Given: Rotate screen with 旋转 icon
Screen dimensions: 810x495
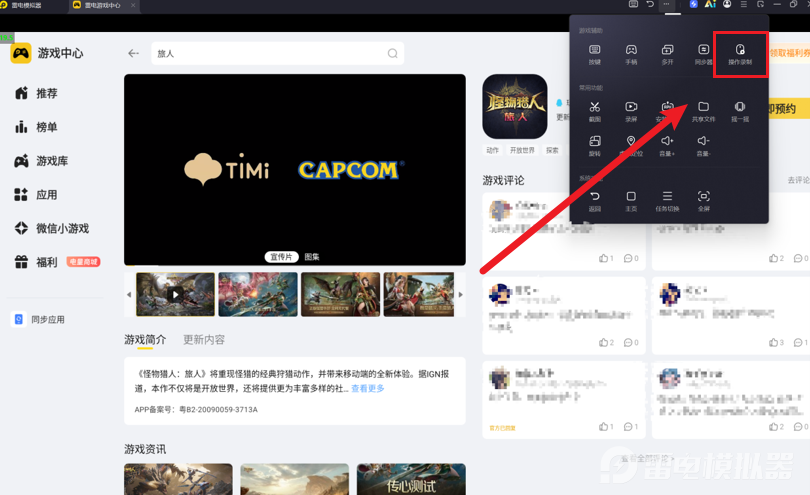Looking at the screenshot, I should tap(595, 146).
